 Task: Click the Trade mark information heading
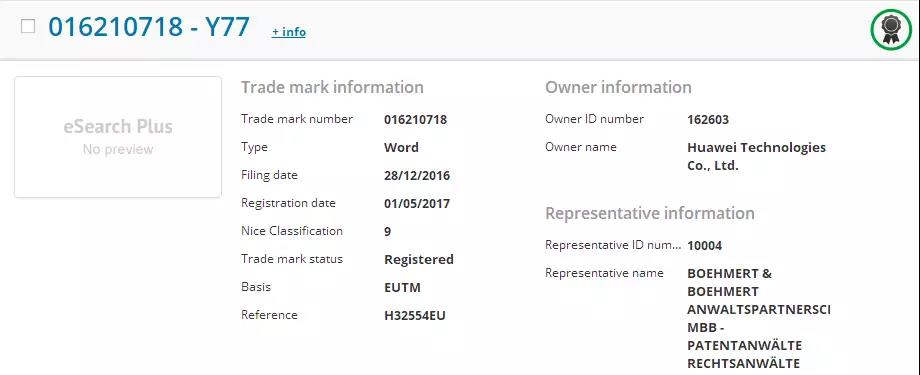[x=332, y=87]
